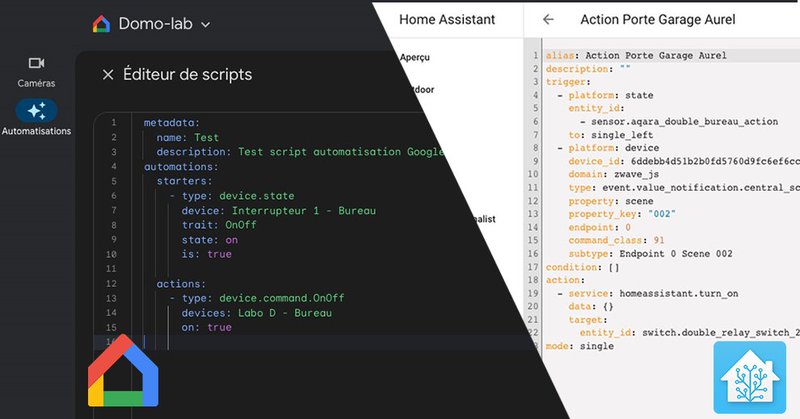Select the Automatisations sparkle icon
Image resolution: width=800 pixels, height=419 pixels.
coord(36,111)
